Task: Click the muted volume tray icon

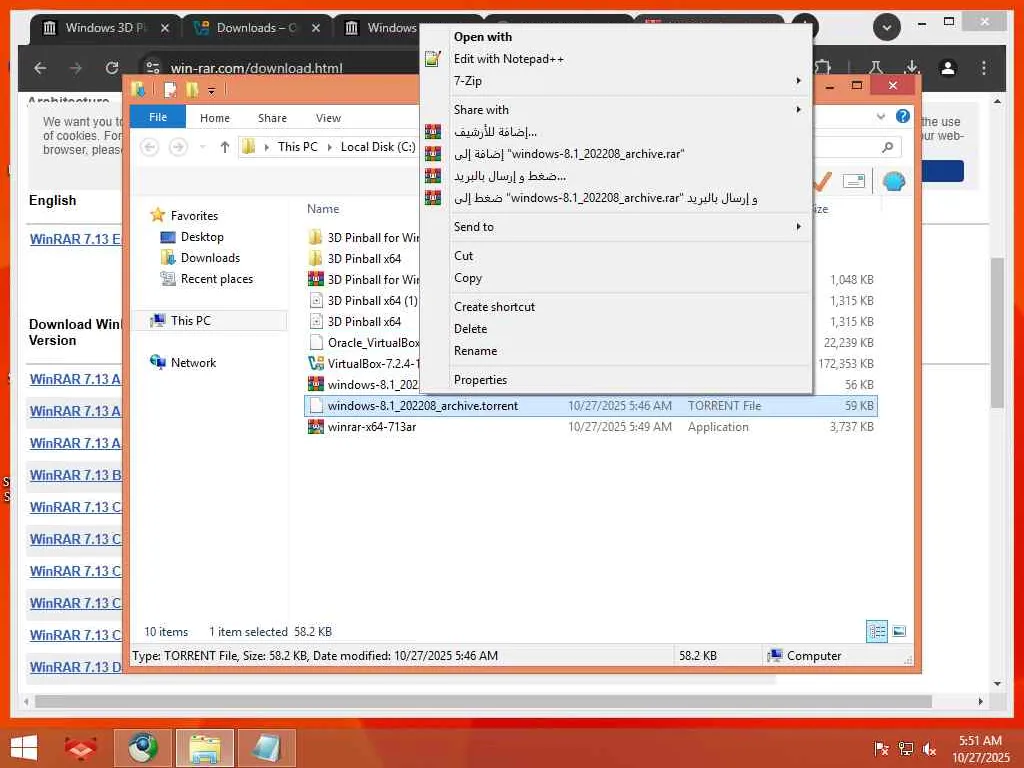Action: pos(929,749)
